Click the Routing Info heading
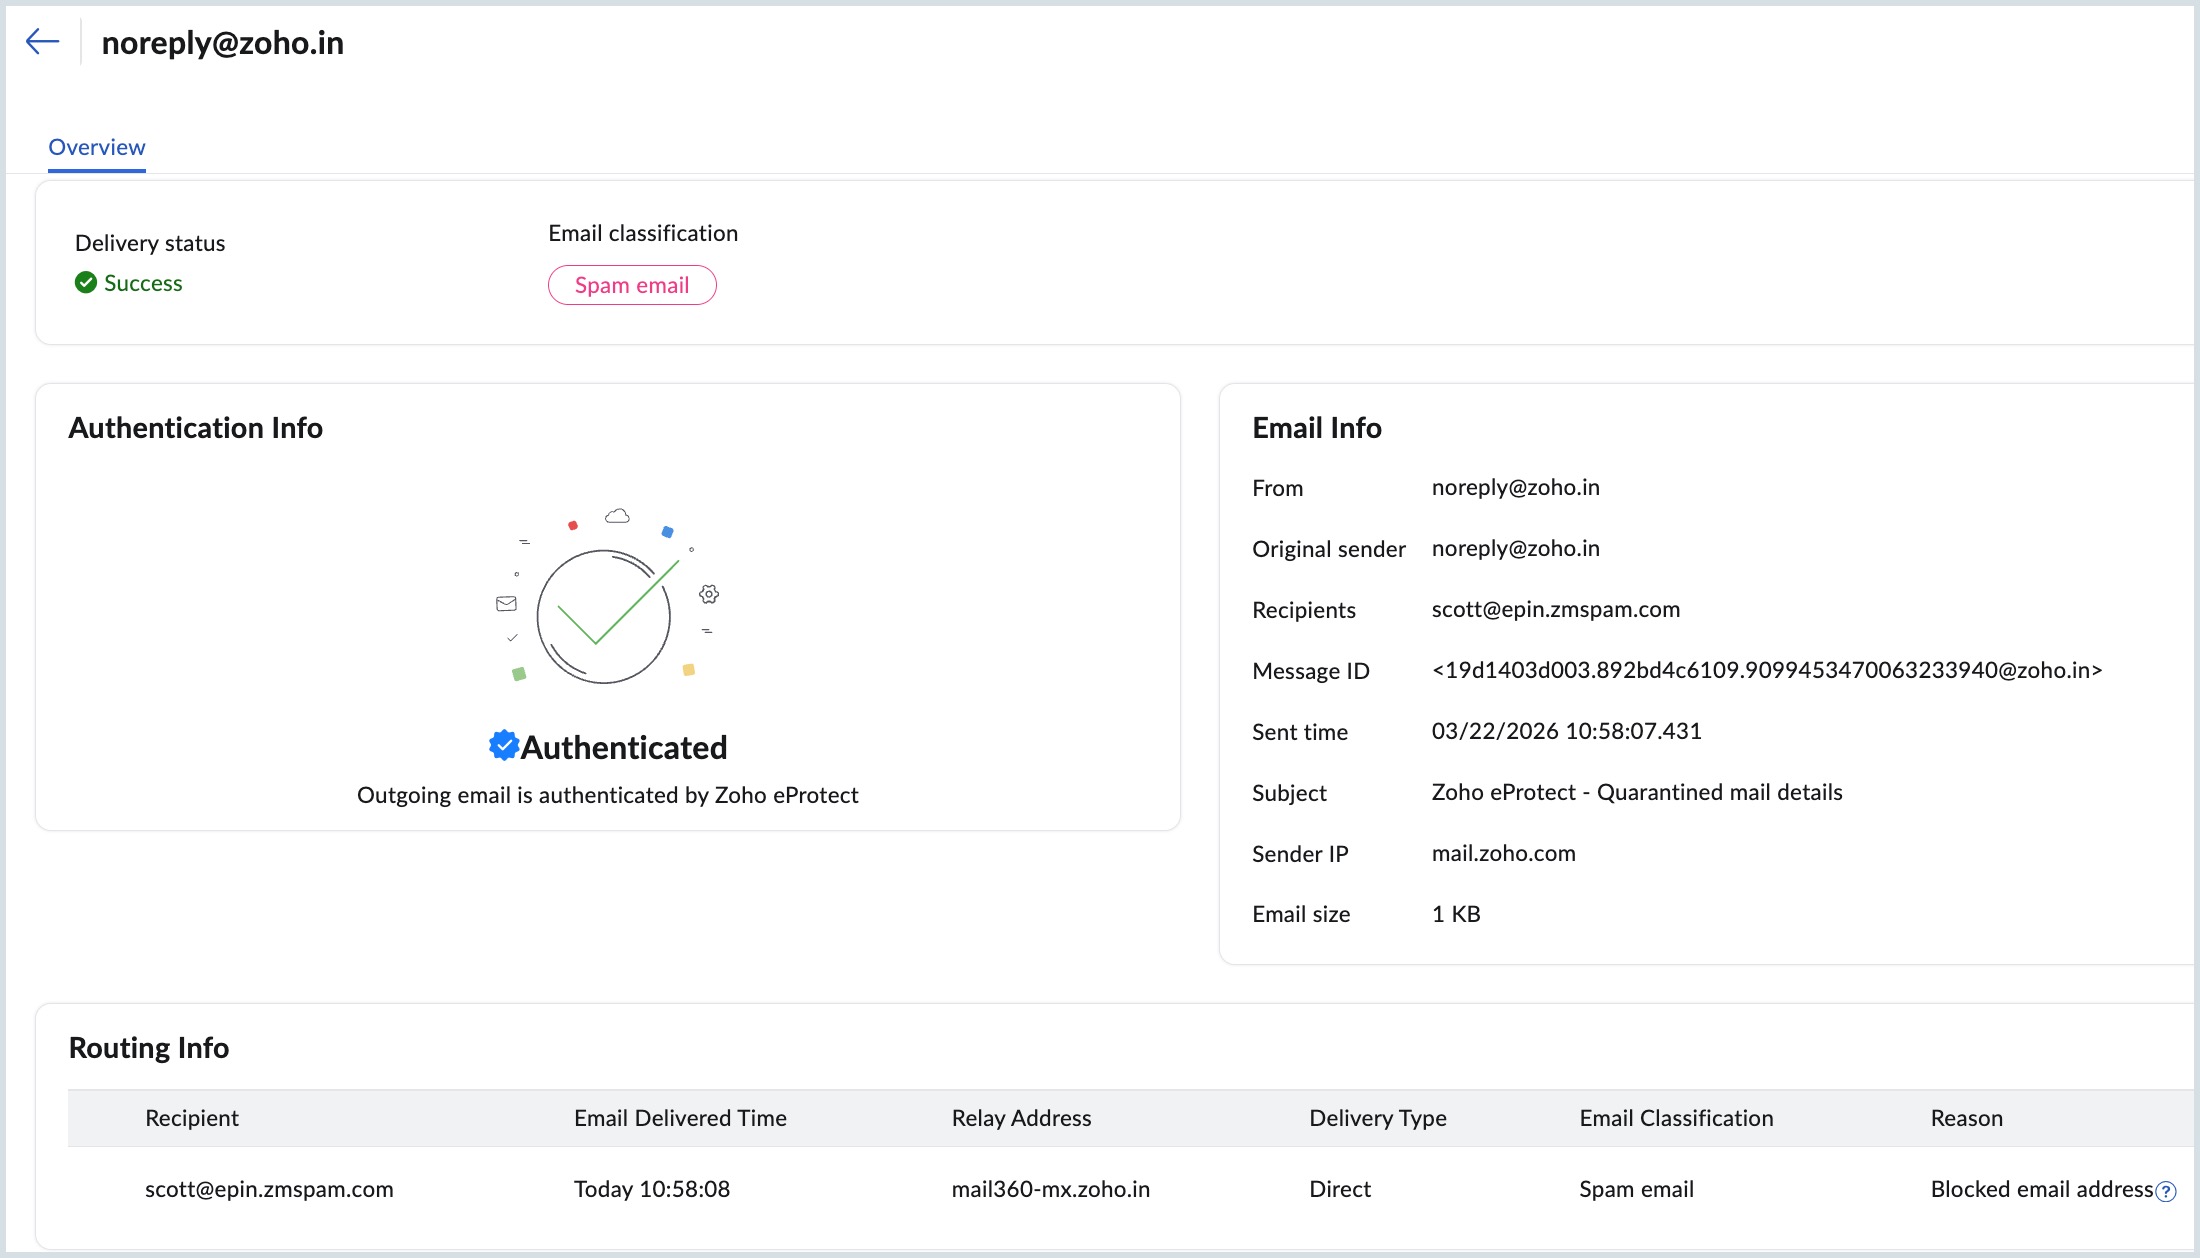 [x=149, y=1048]
